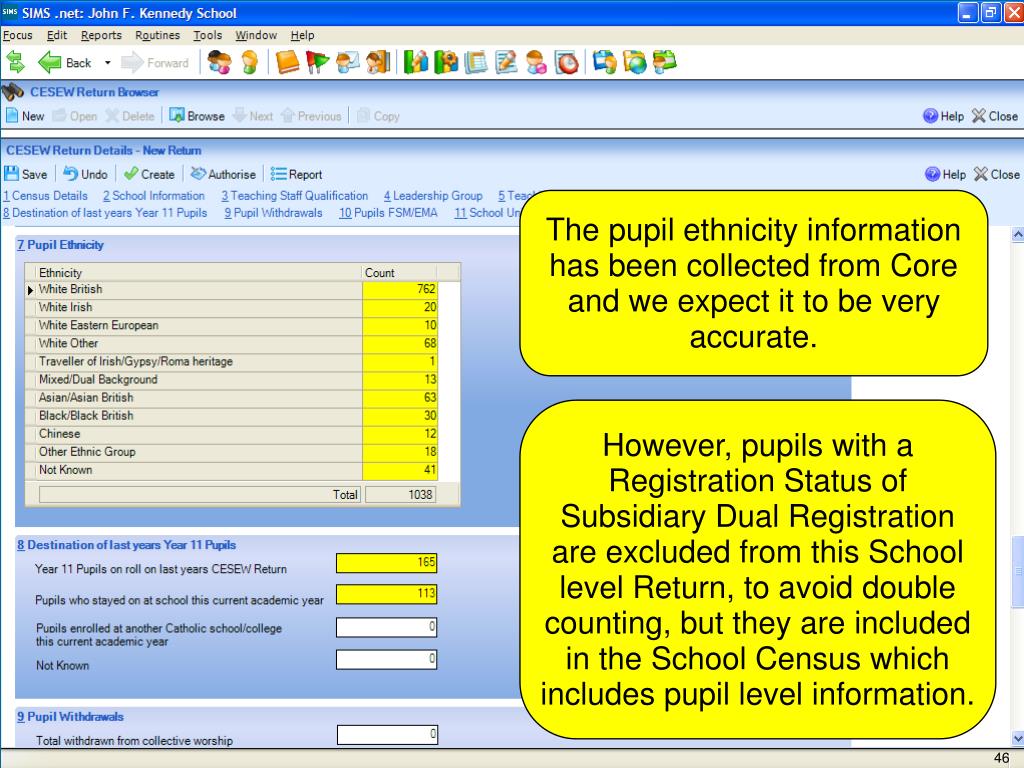Click the green chart with gear icon

[446, 62]
